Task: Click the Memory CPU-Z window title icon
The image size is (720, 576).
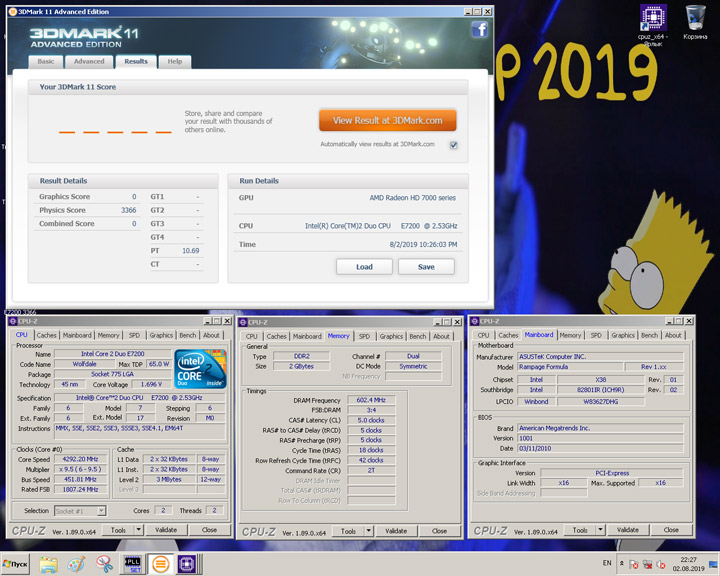Action: [x=243, y=322]
